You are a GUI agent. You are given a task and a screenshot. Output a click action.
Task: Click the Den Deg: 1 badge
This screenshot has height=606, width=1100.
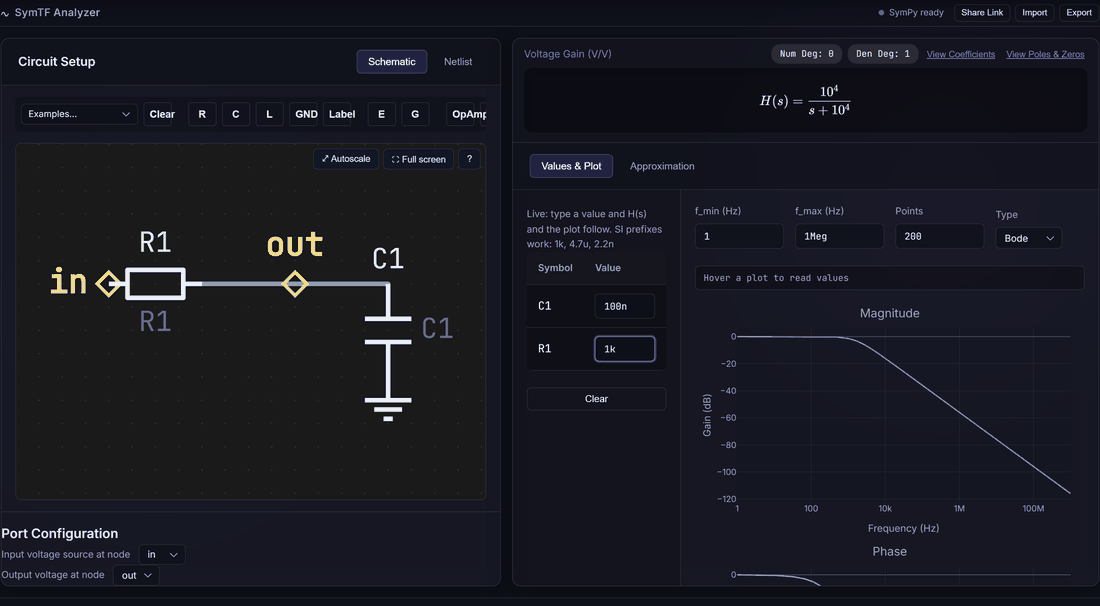(883, 54)
